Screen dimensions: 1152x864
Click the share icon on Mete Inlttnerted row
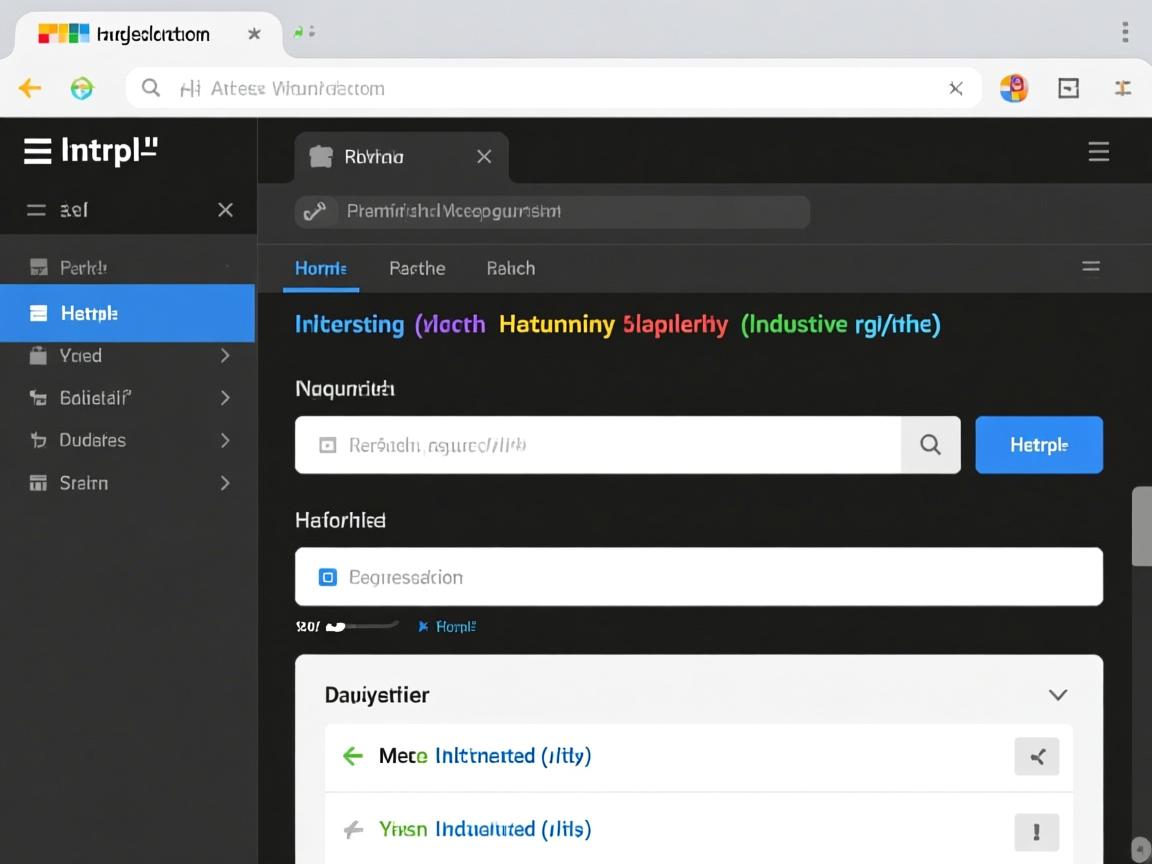coord(1036,757)
